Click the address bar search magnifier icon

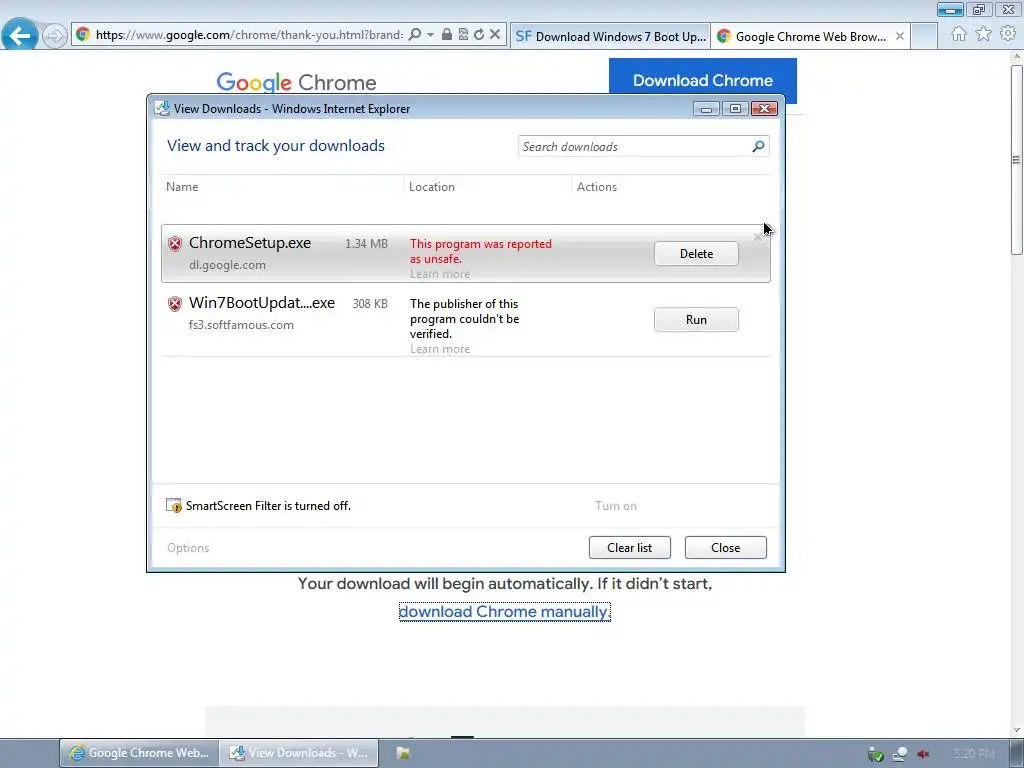415,35
